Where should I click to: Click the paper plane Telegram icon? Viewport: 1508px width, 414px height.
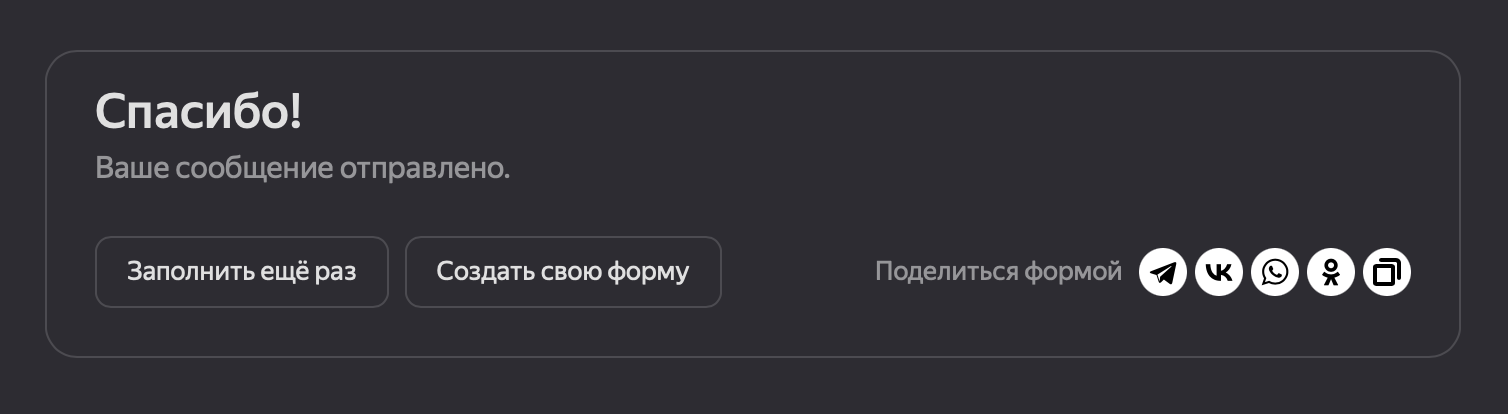click(x=1162, y=272)
